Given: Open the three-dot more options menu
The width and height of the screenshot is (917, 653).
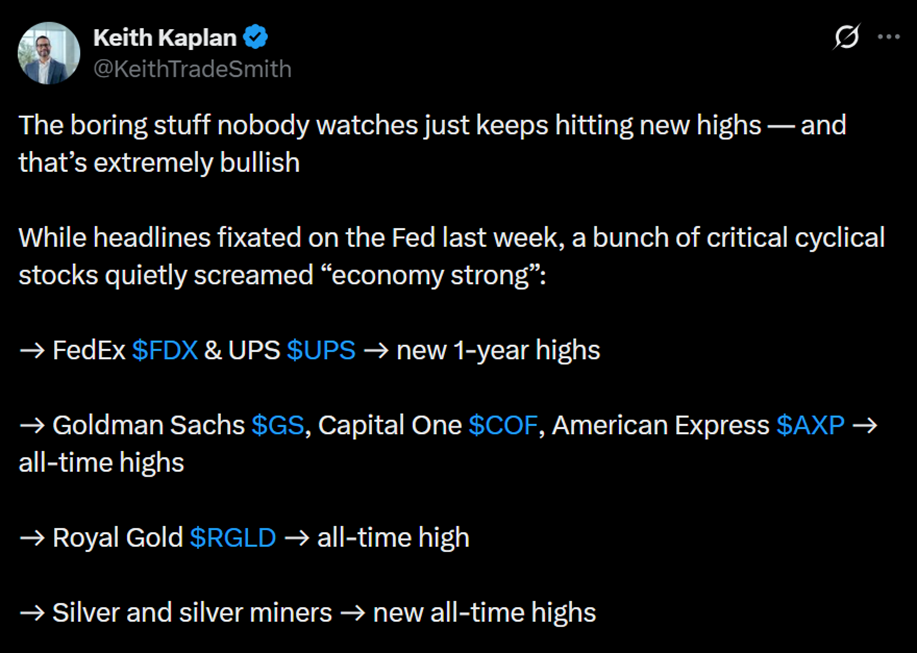Looking at the screenshot, I should point(888,37).
